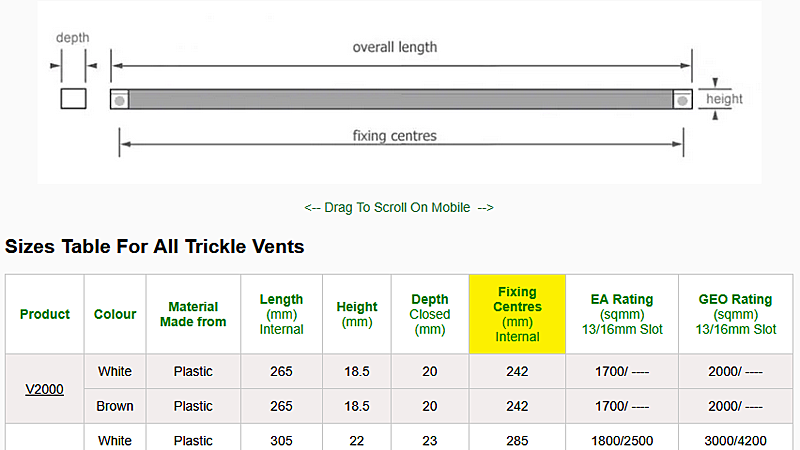Select the Product column header
Screen dimensions: 800x450
pyautogui.click(x=45, y=314)
